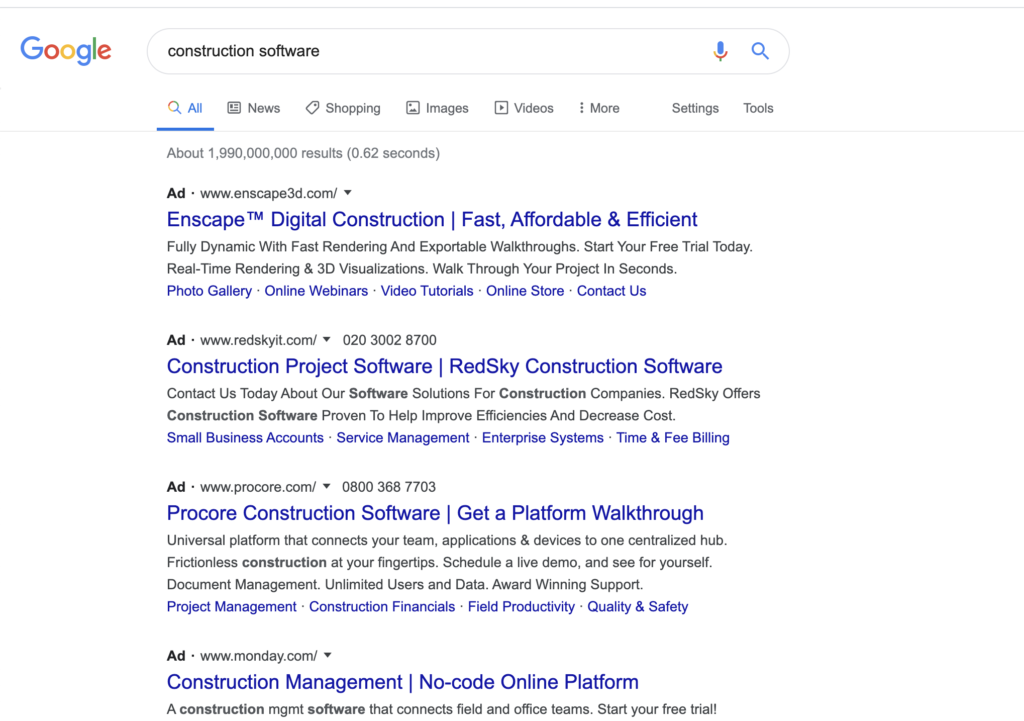Open the Project Management sitelink

point(231,607)
